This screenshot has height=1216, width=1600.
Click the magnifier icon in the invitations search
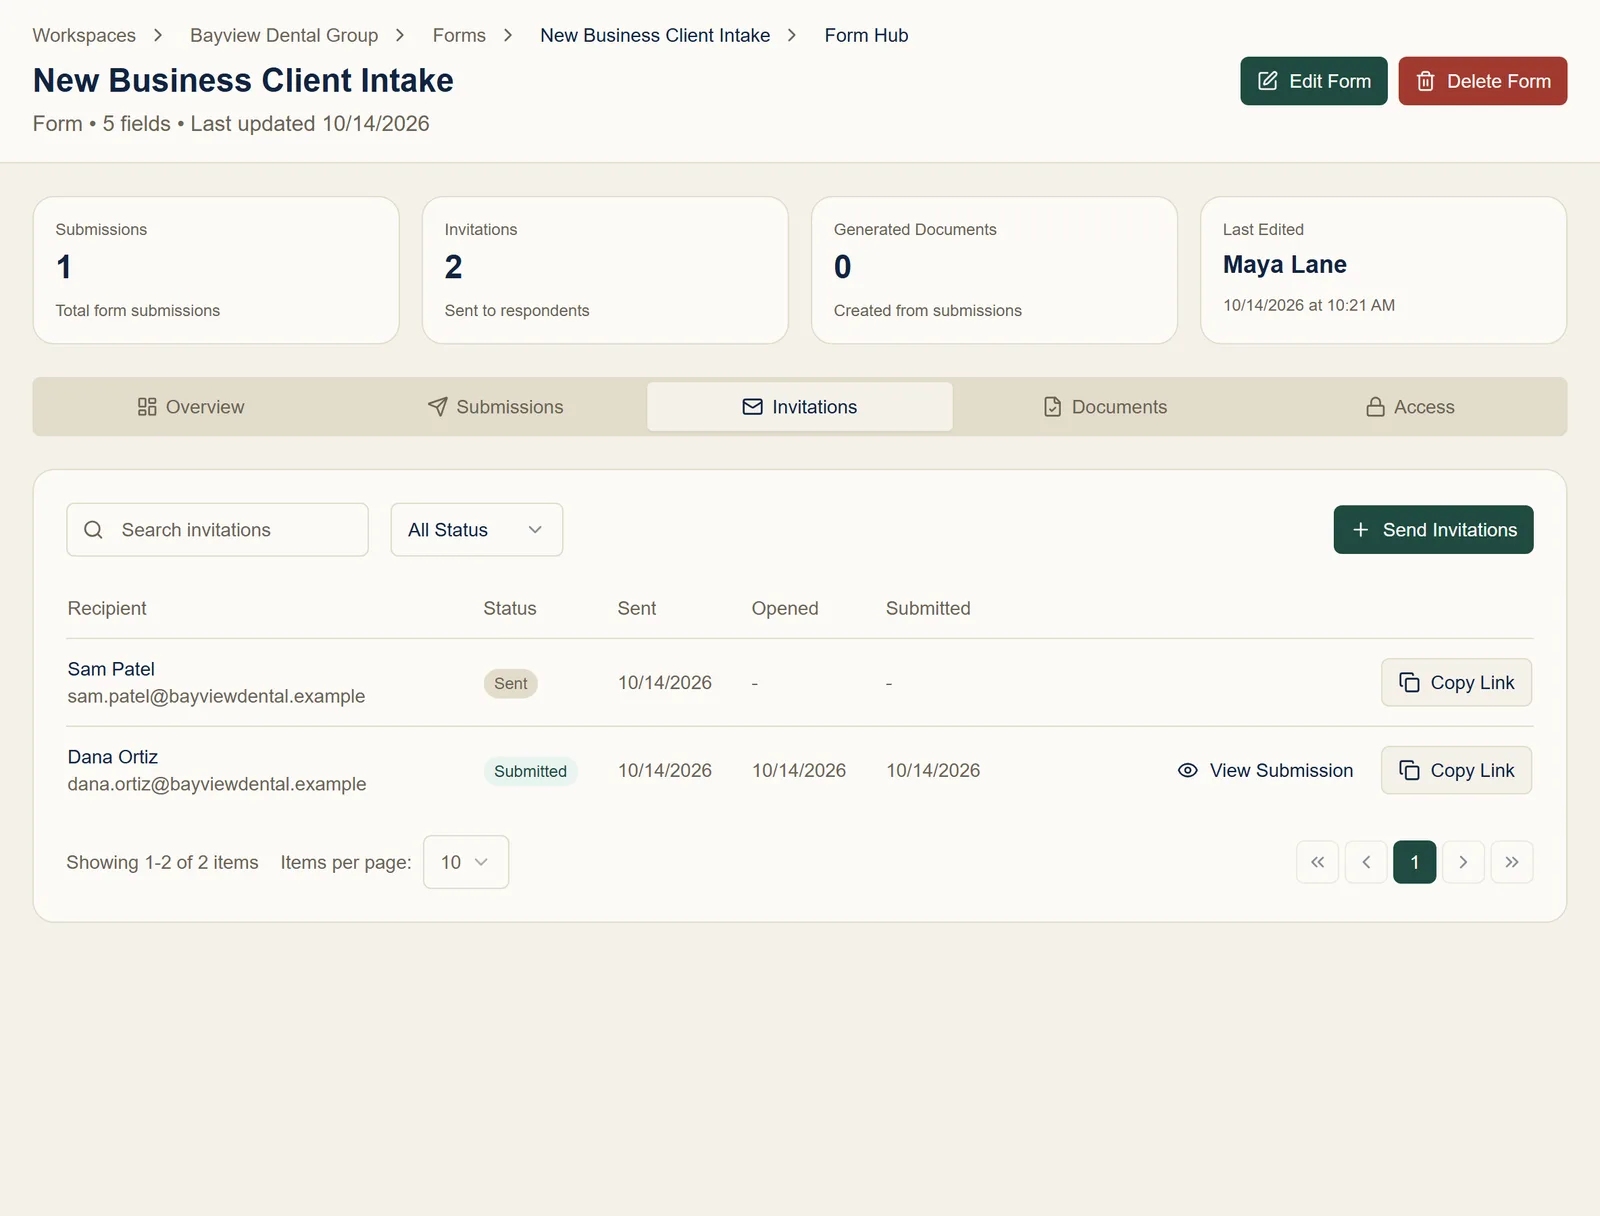pos(93,530)
